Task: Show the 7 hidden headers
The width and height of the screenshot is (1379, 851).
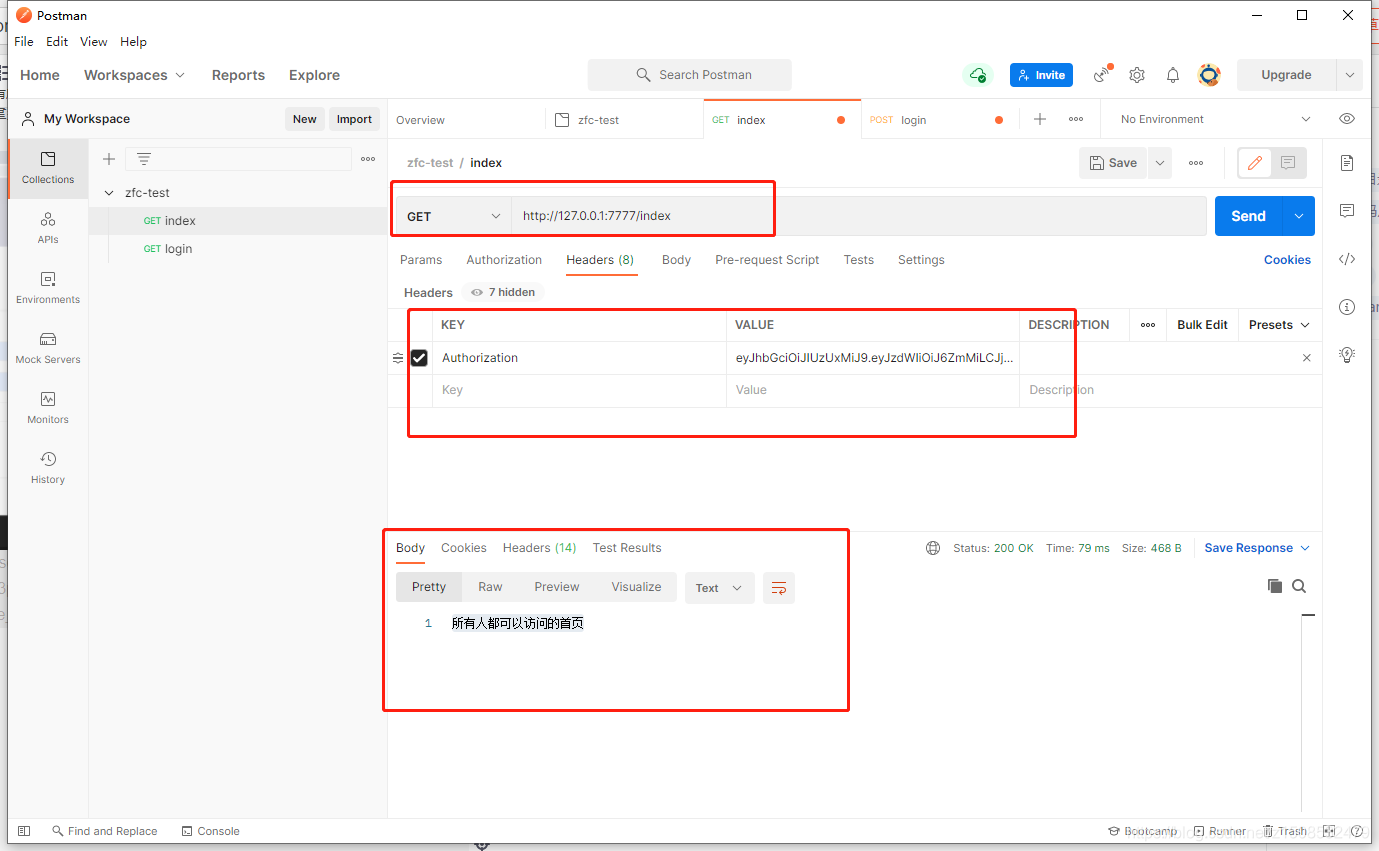Action: 503,292
